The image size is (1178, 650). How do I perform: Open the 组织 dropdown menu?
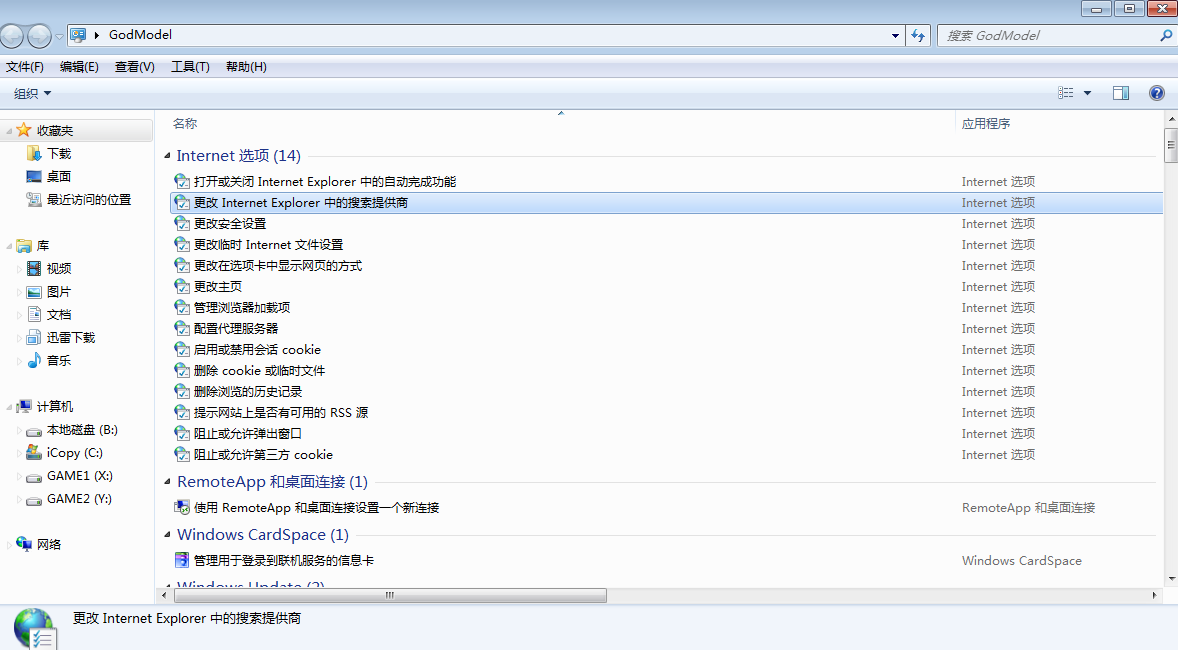pos(30,92)
